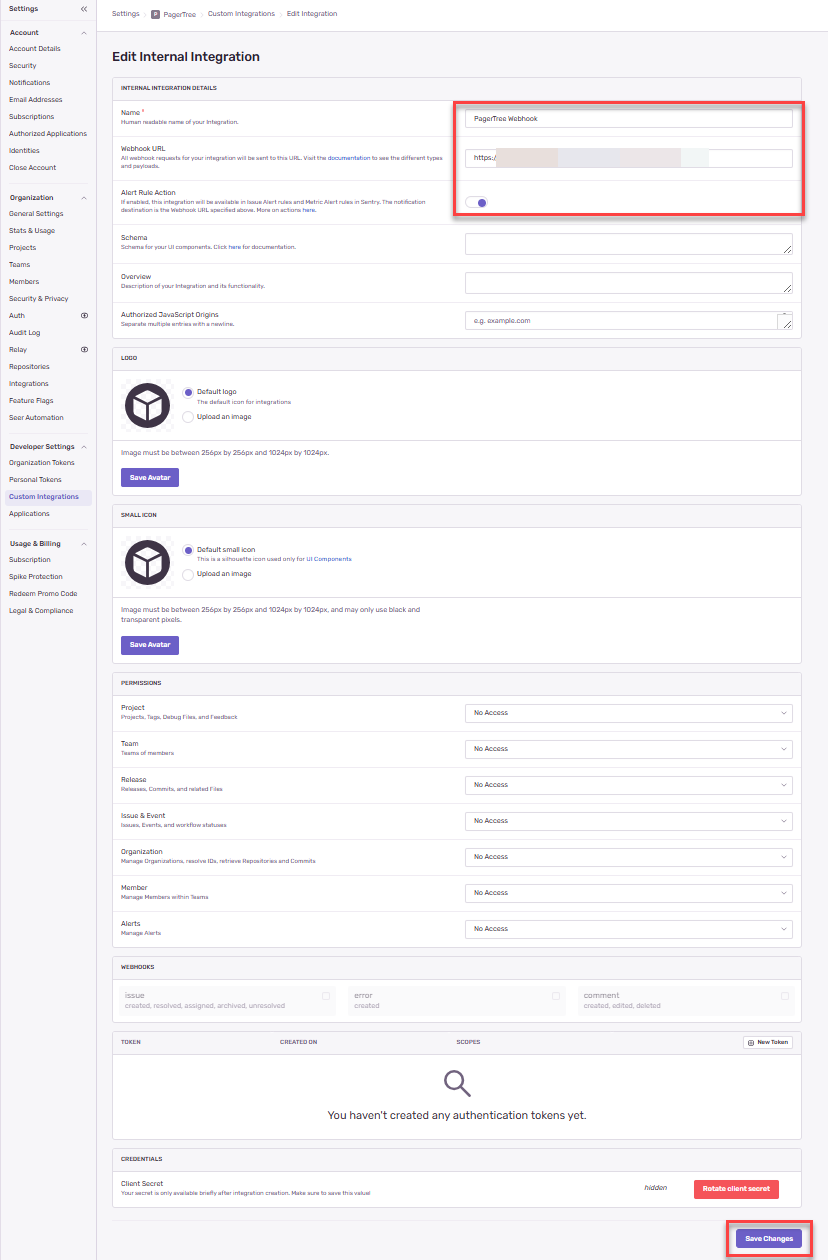Click the magnifying glass empty-state icon
The height and width of the screenshot is (1260, 828).
[457, 1083]
